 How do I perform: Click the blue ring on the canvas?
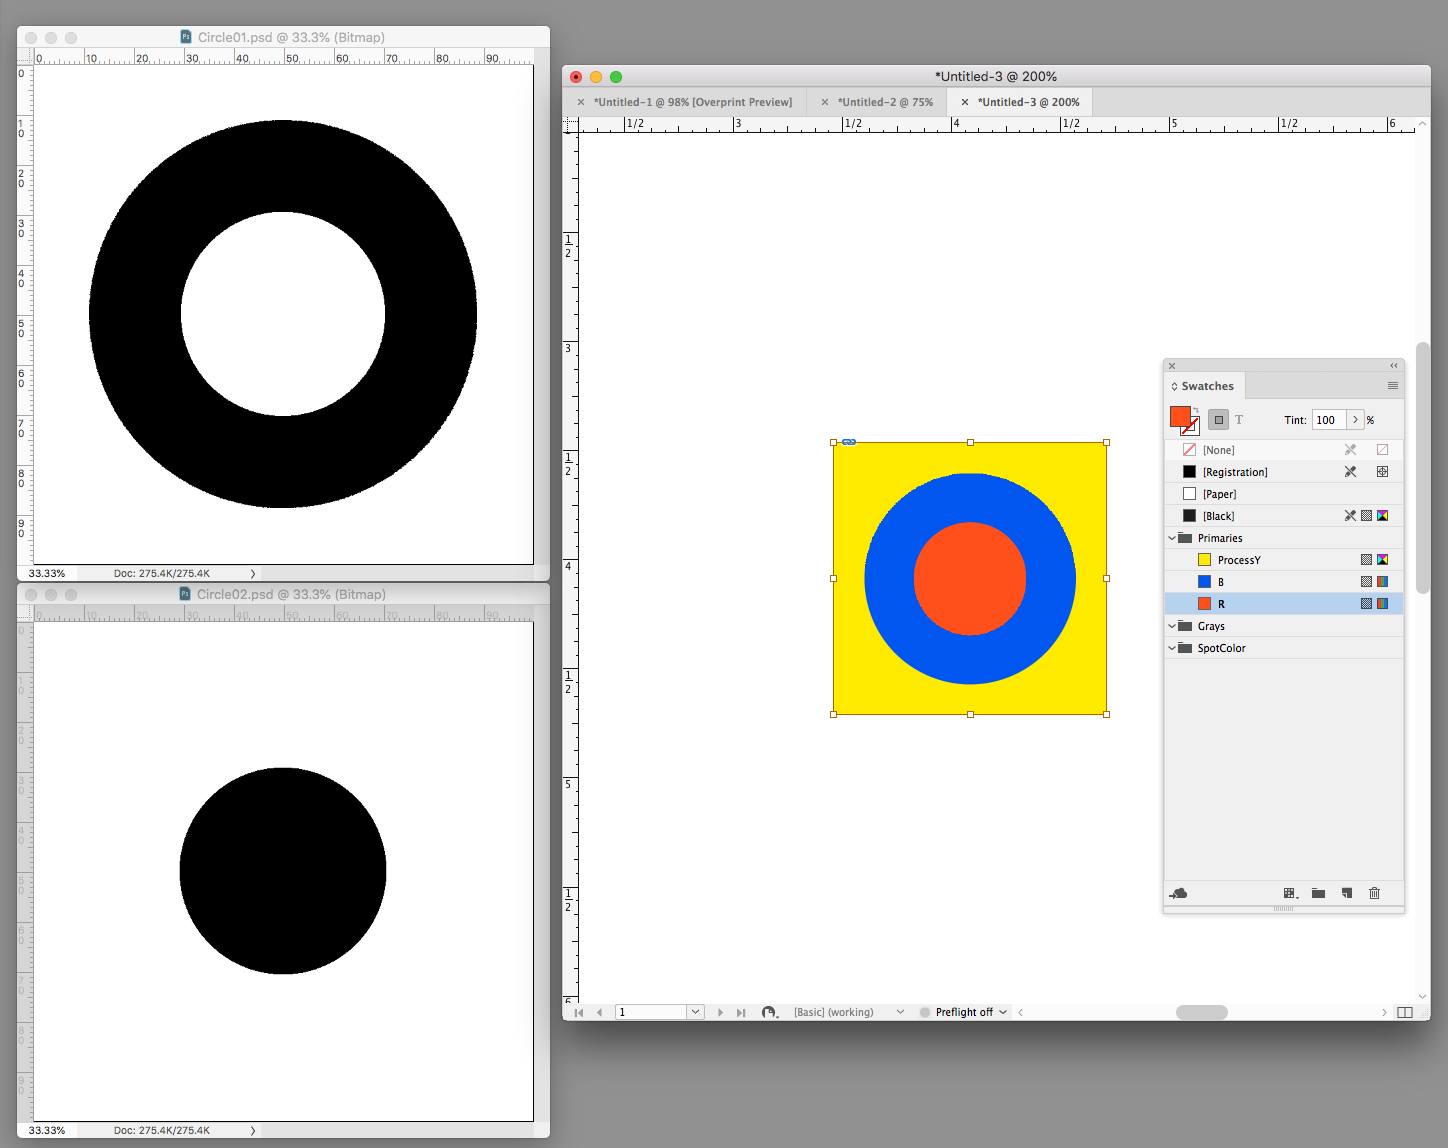tap(890, 578)
